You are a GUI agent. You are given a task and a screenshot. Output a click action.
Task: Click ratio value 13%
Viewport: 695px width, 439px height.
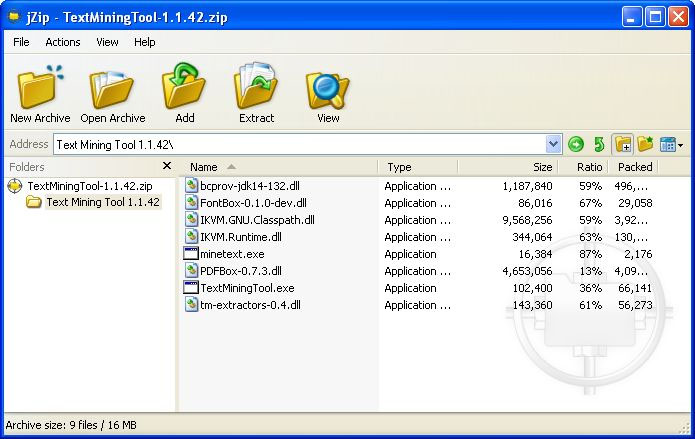point(590,271)
